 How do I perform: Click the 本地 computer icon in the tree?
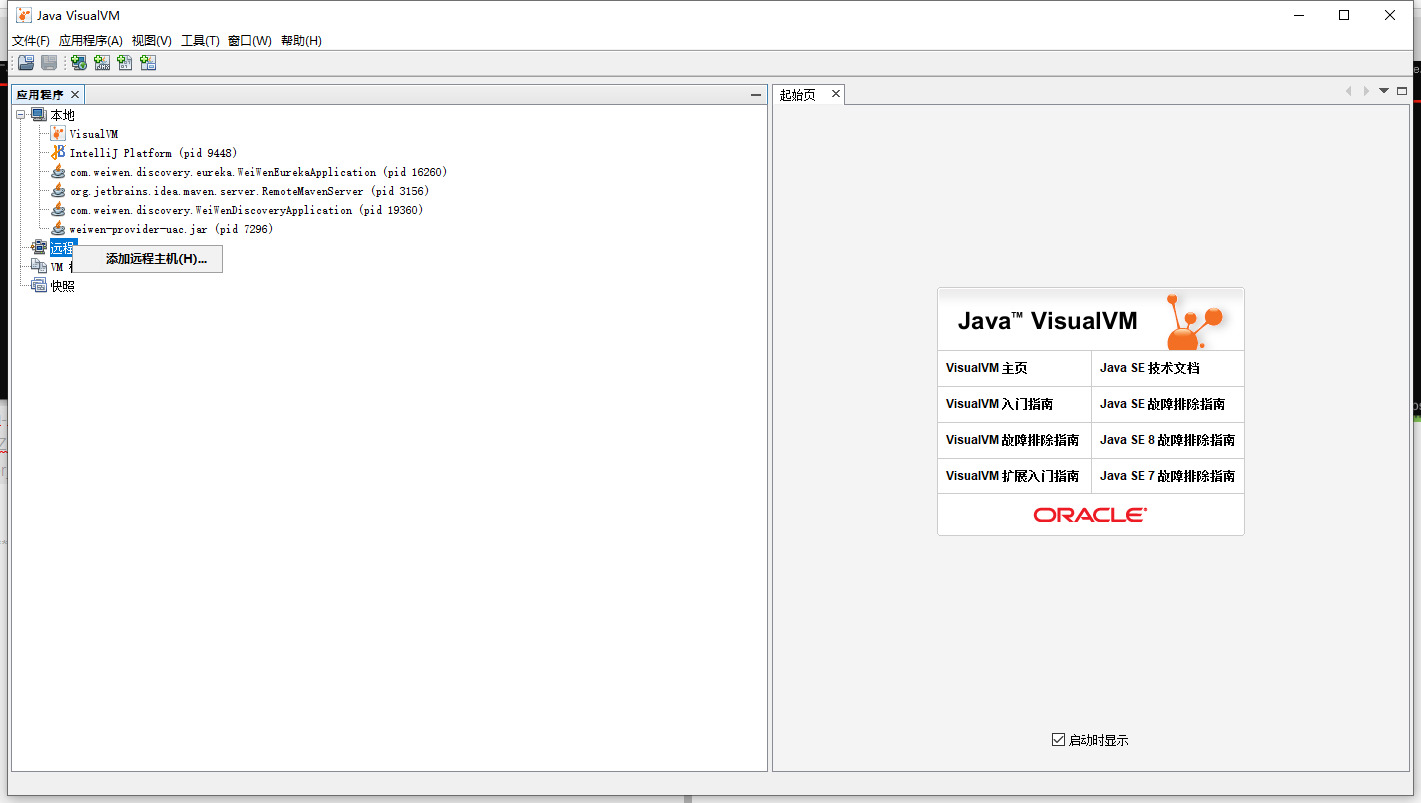click(39, 115)
